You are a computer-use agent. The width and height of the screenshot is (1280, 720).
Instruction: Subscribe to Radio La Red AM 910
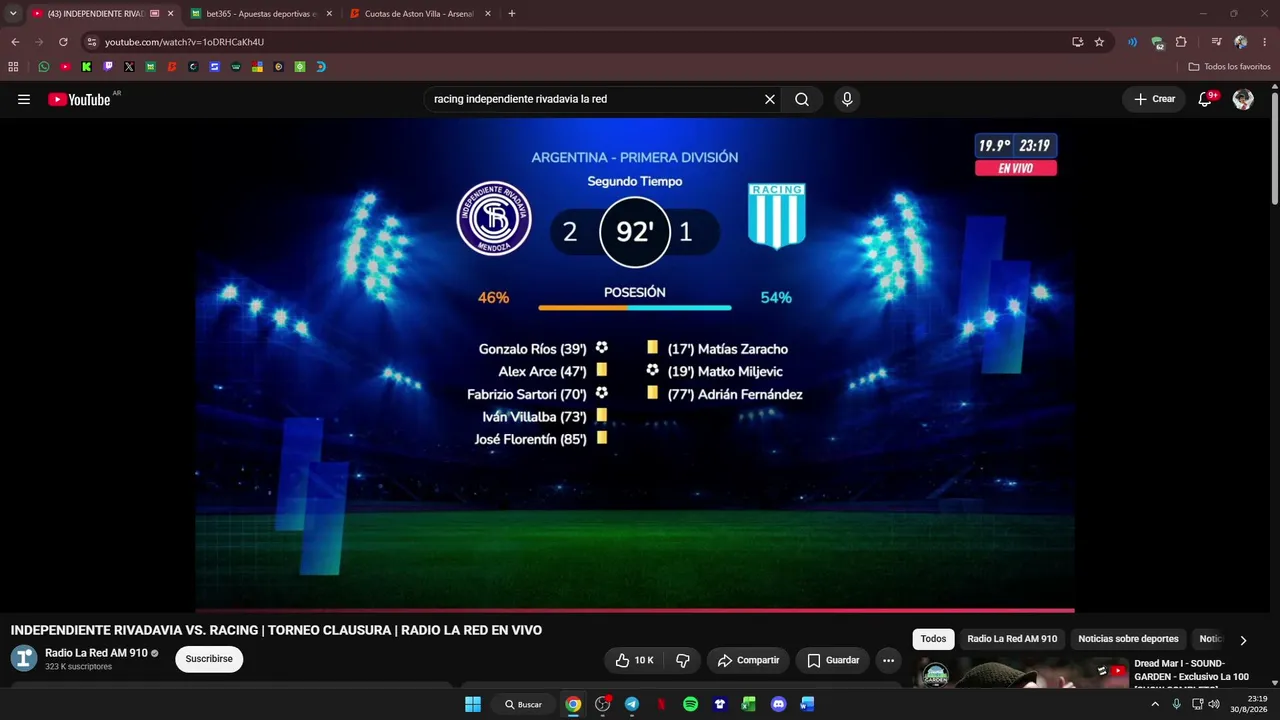click(209, 659)
